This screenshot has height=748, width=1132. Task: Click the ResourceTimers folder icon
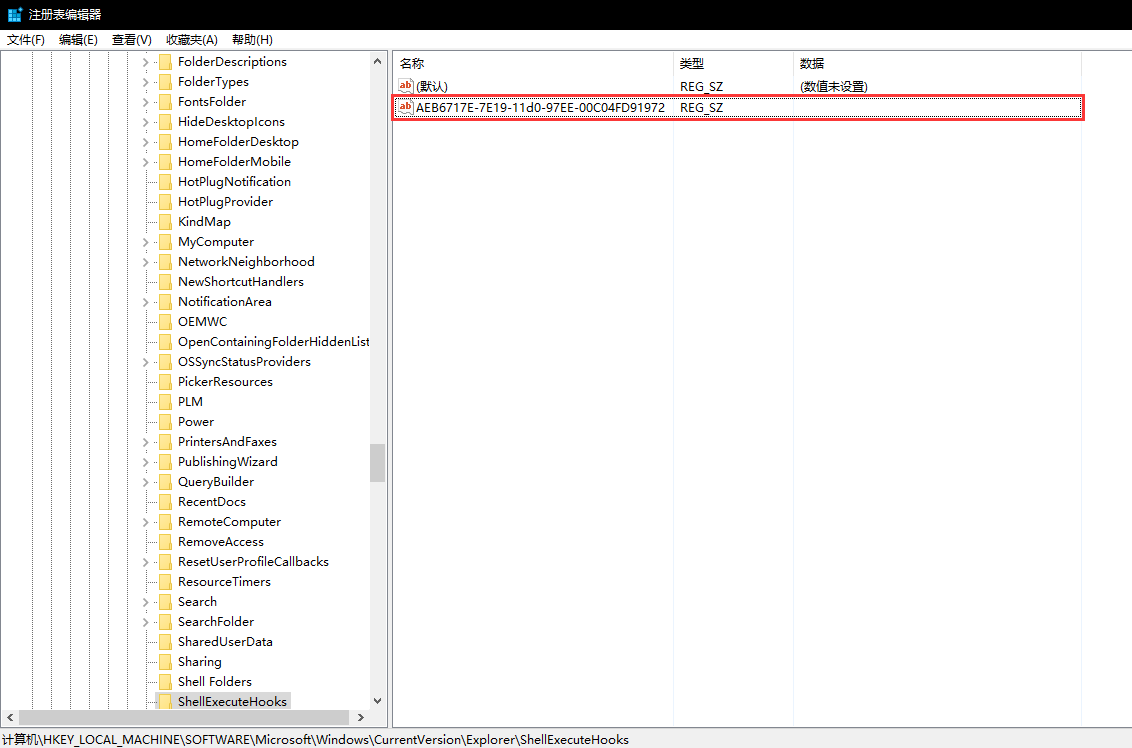point(165,582)
